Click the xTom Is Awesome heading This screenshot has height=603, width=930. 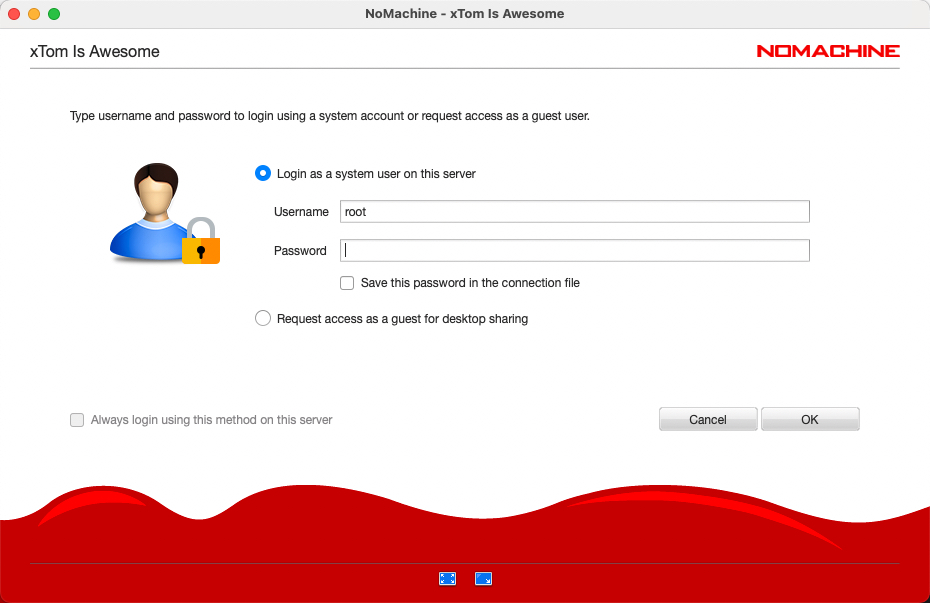[95, 52]
